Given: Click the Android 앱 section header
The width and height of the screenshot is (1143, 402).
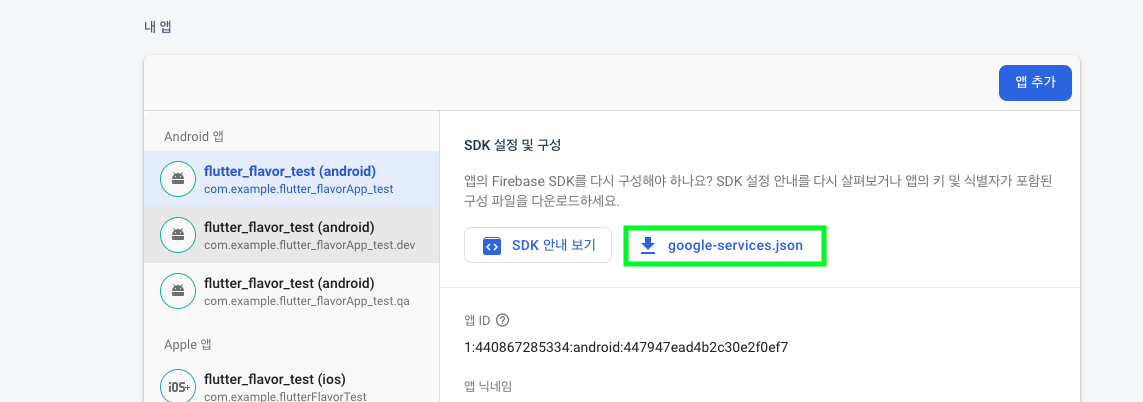Looking at the screenshot, I should tap(193, 136).
